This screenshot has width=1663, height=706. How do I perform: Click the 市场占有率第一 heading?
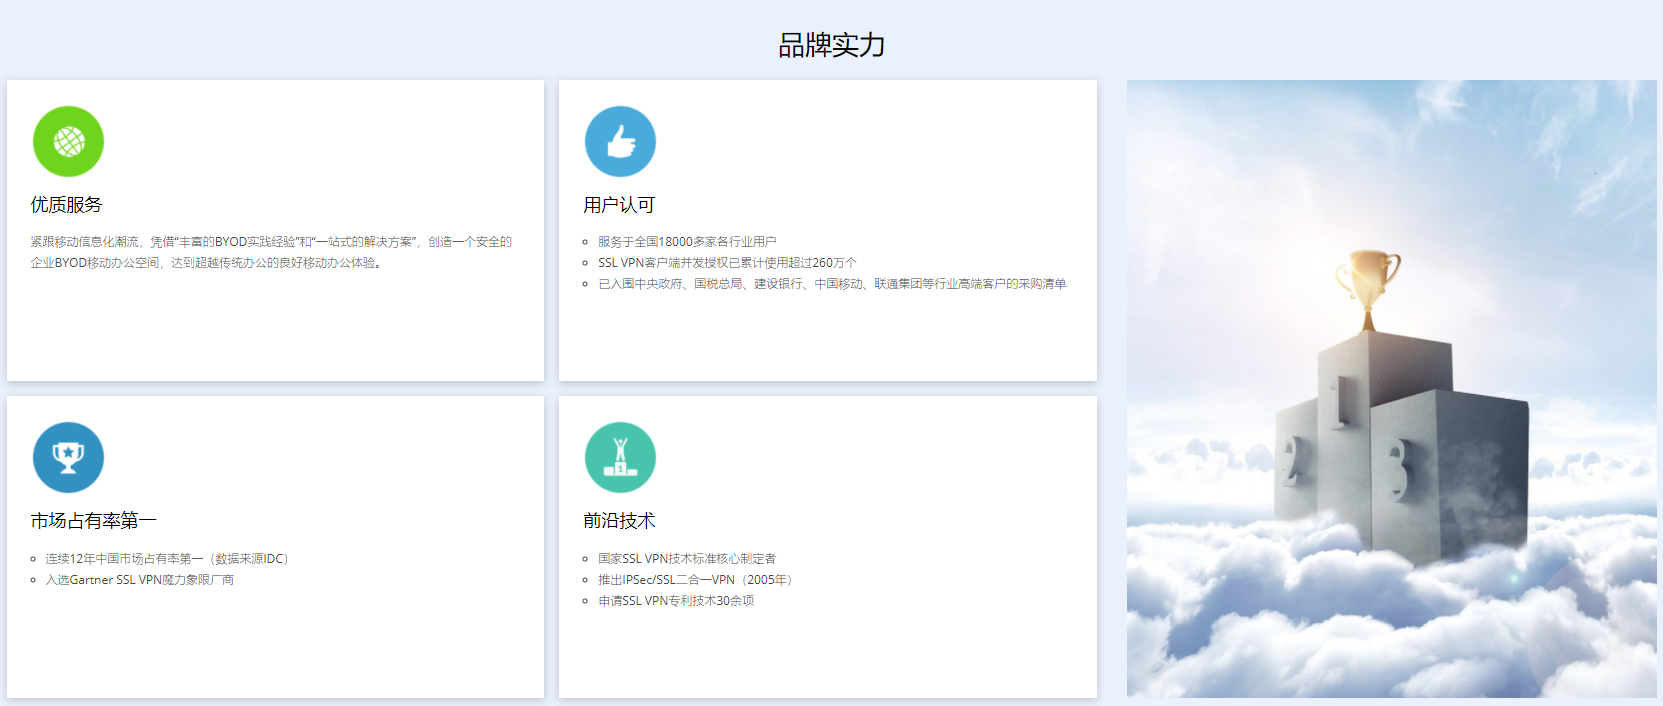tap(93, 521)
